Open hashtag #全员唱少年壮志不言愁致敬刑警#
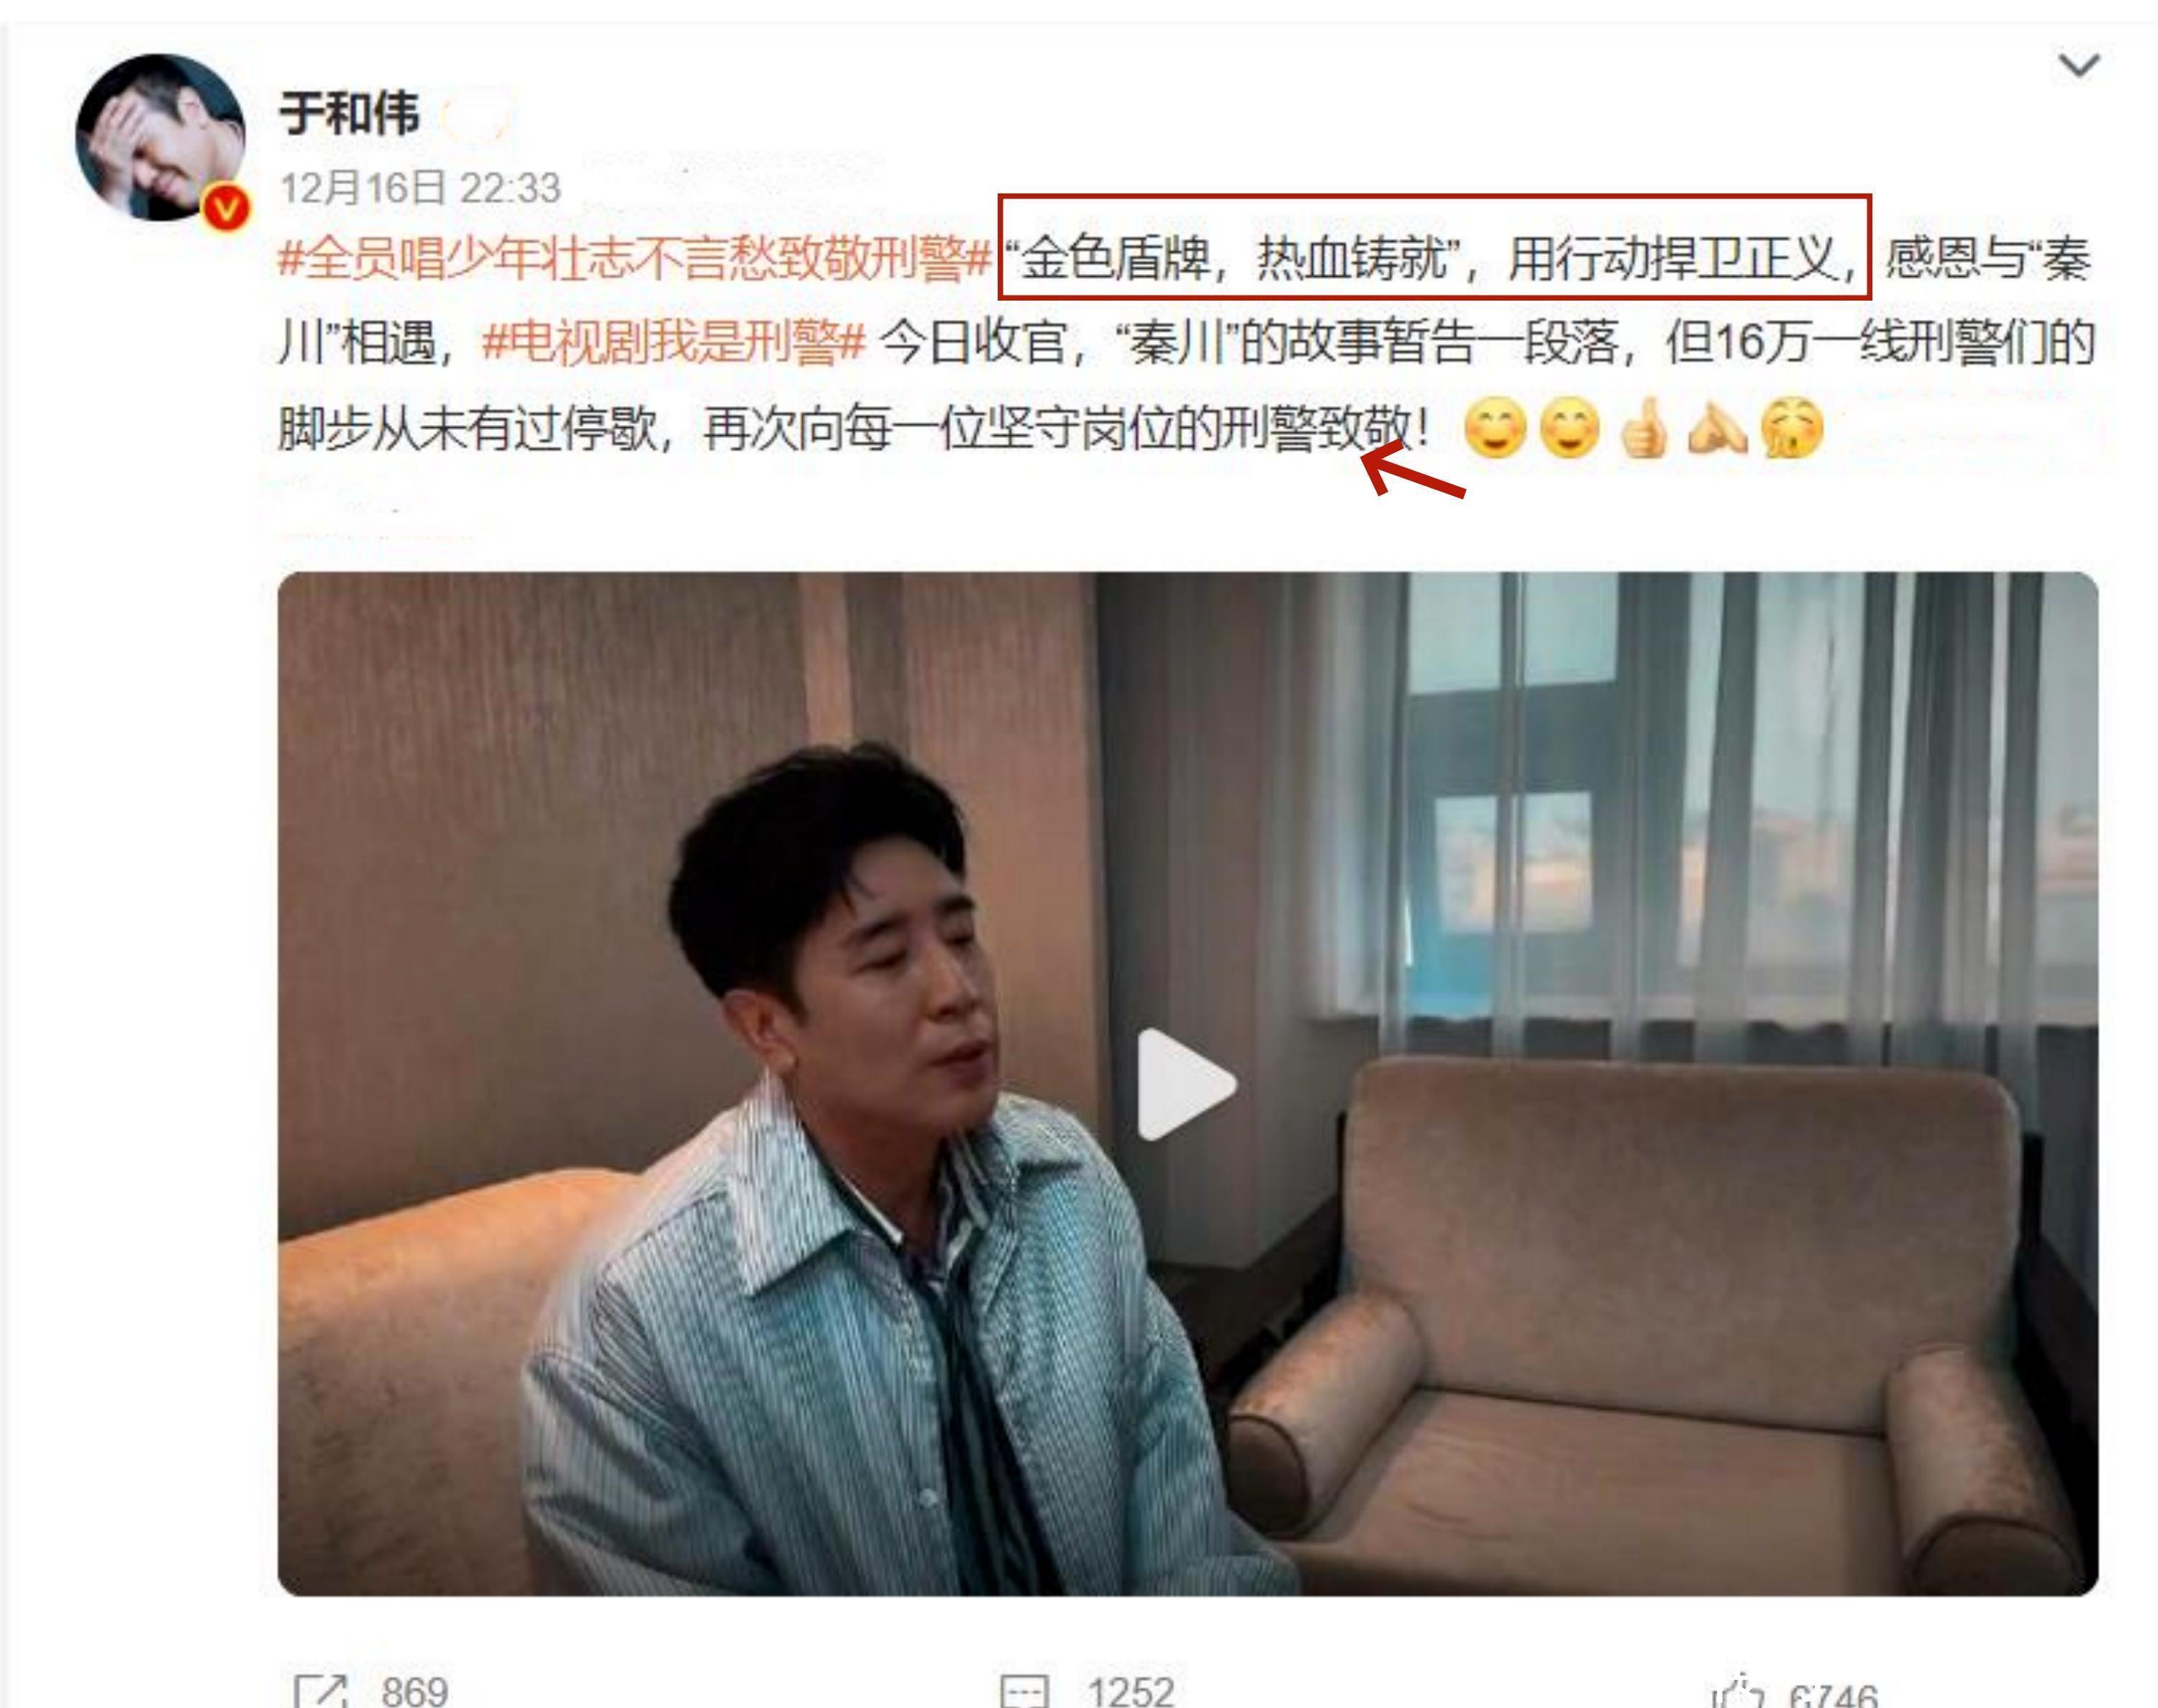Viewport: 2158px width, 1708px height. [634, 260]
